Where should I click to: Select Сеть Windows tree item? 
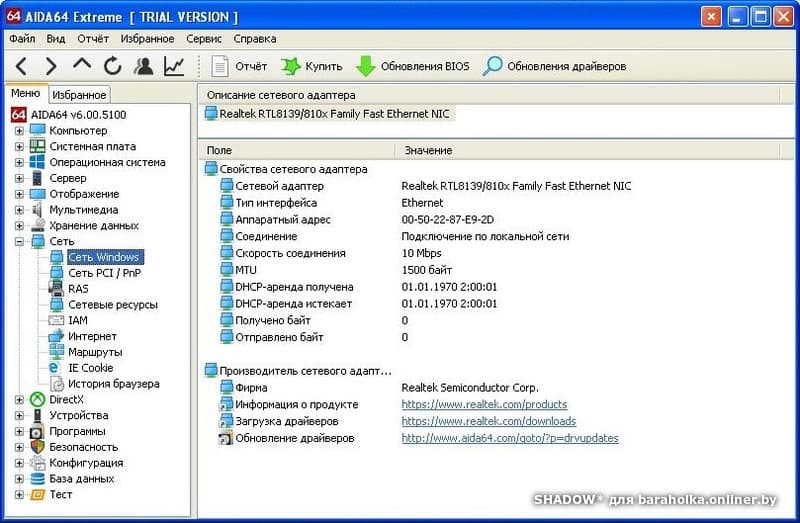[x=105, y=257]
